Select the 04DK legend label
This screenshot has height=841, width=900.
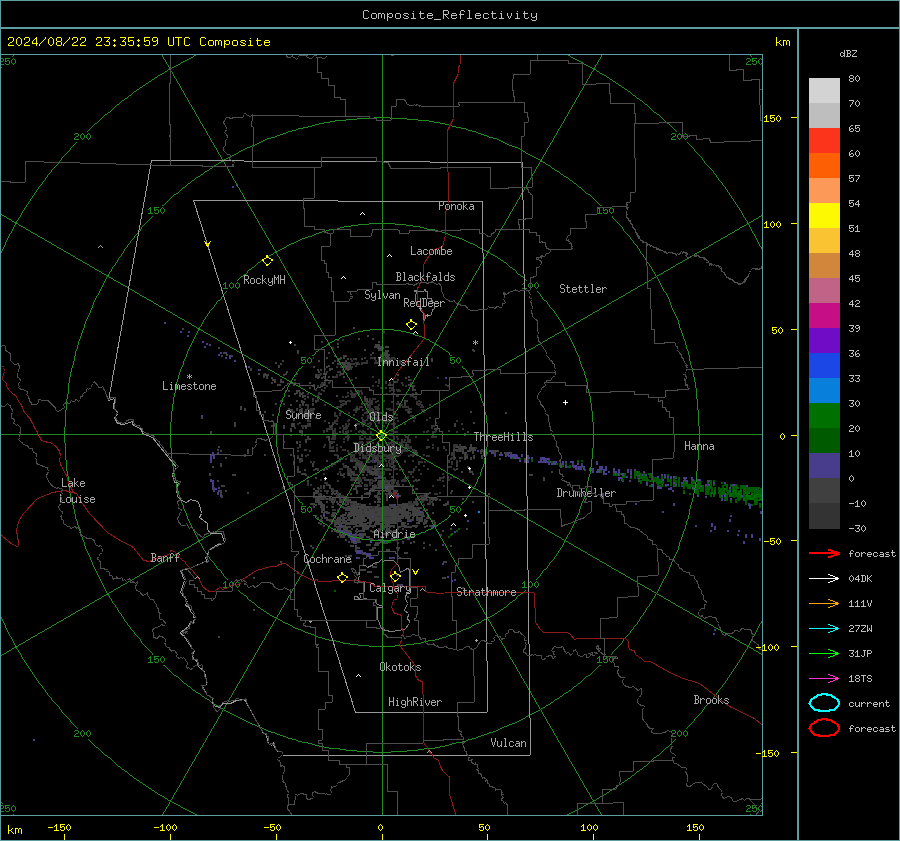pyautogui.click(x=860, y=579)
